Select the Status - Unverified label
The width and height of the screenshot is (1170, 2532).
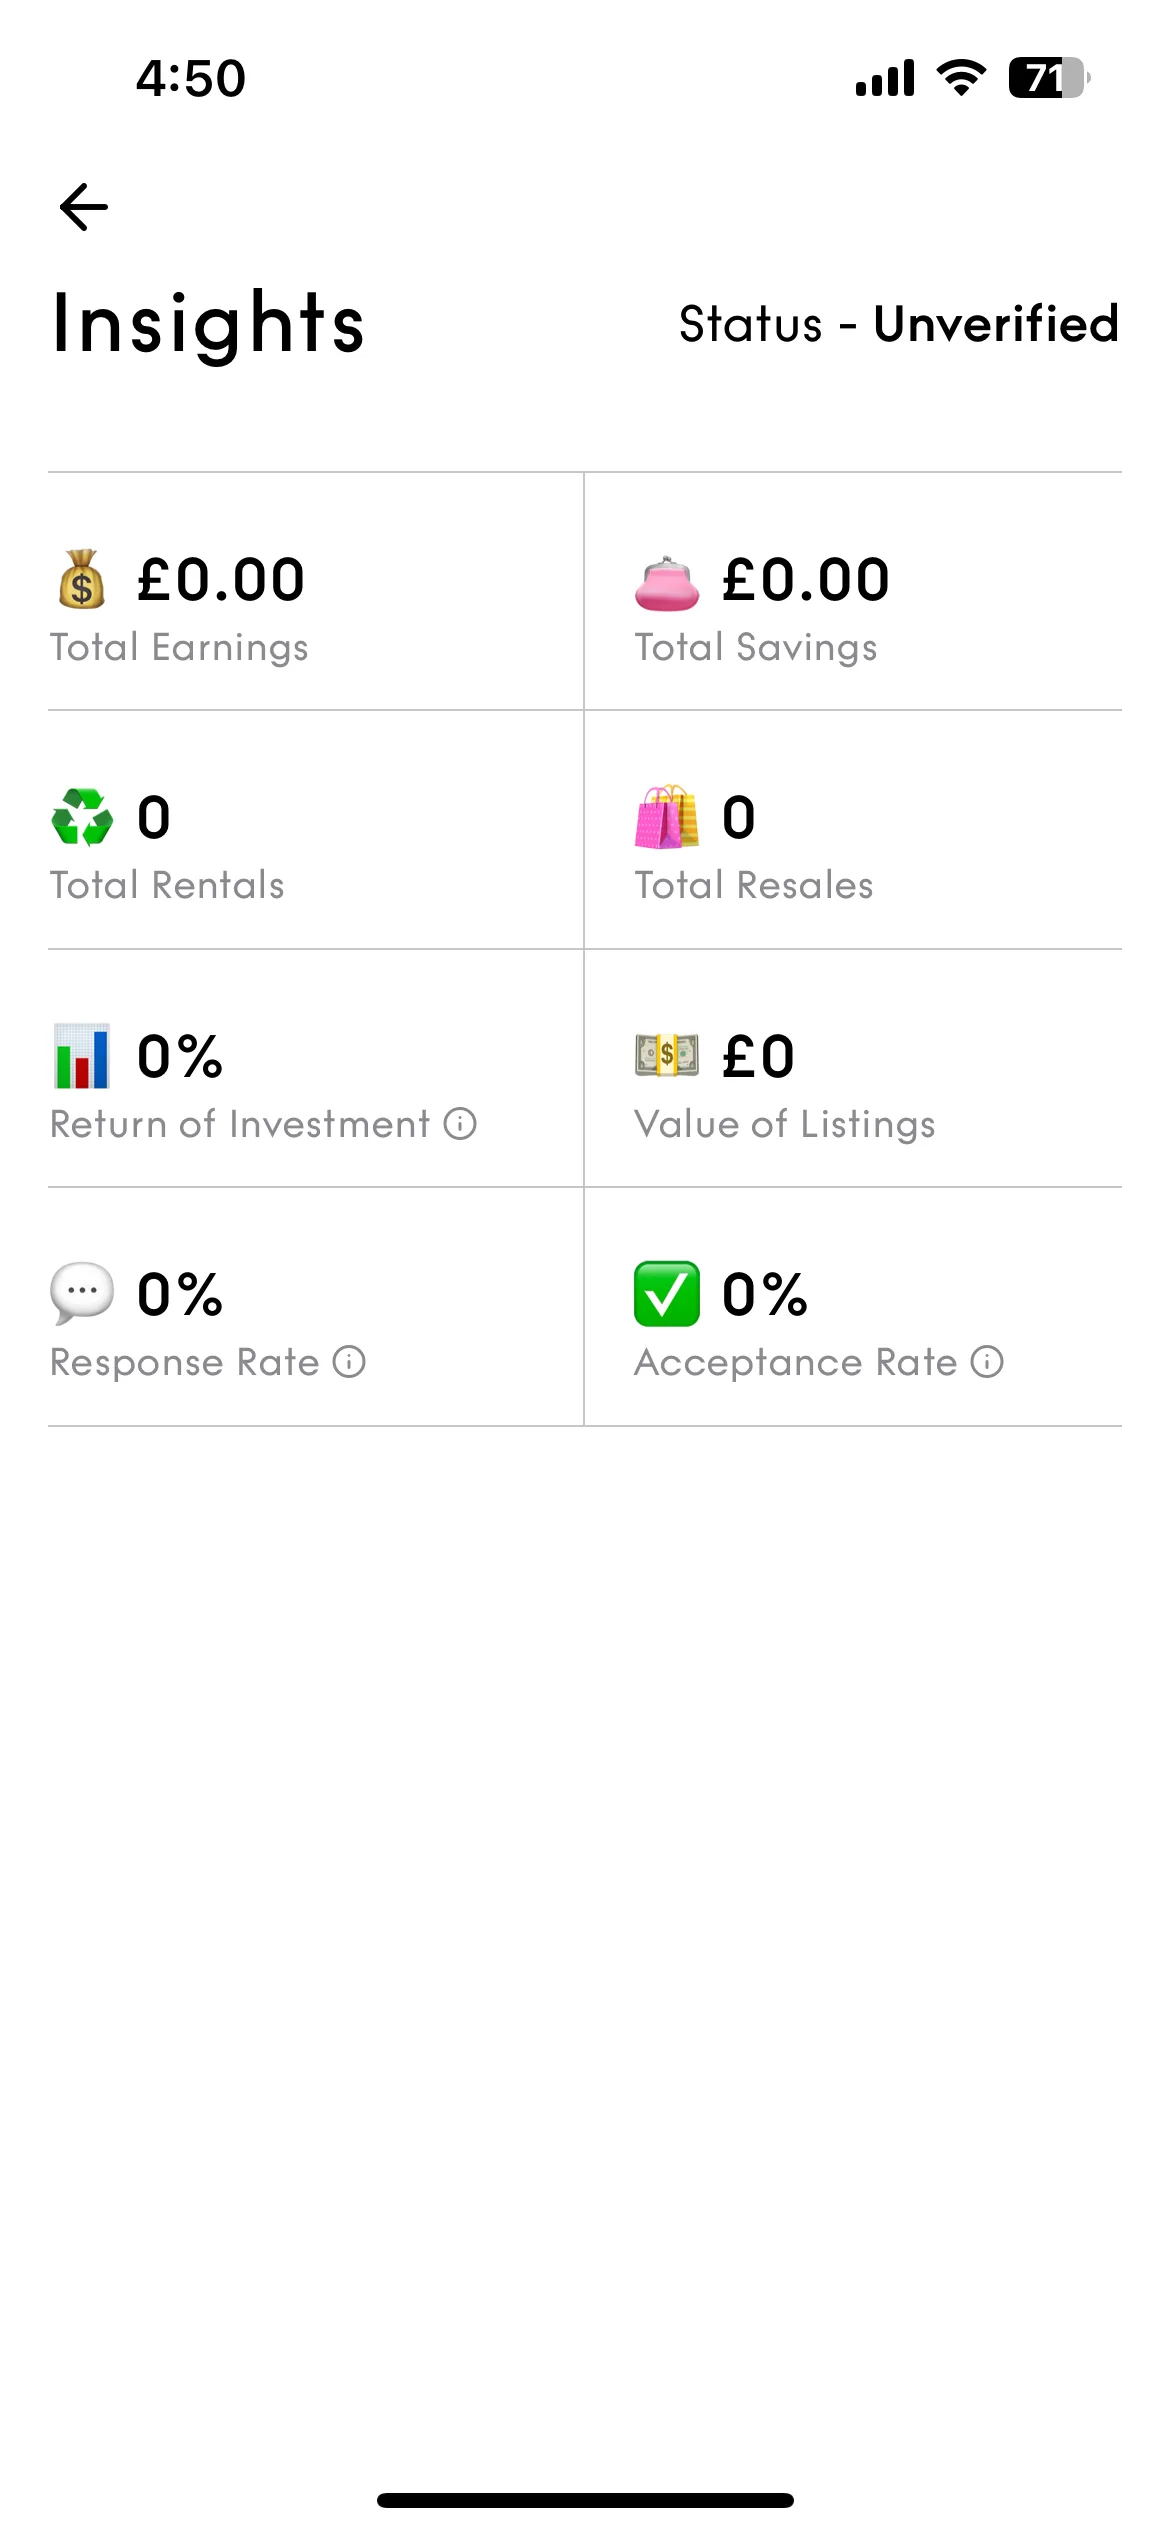pos(899,324)
